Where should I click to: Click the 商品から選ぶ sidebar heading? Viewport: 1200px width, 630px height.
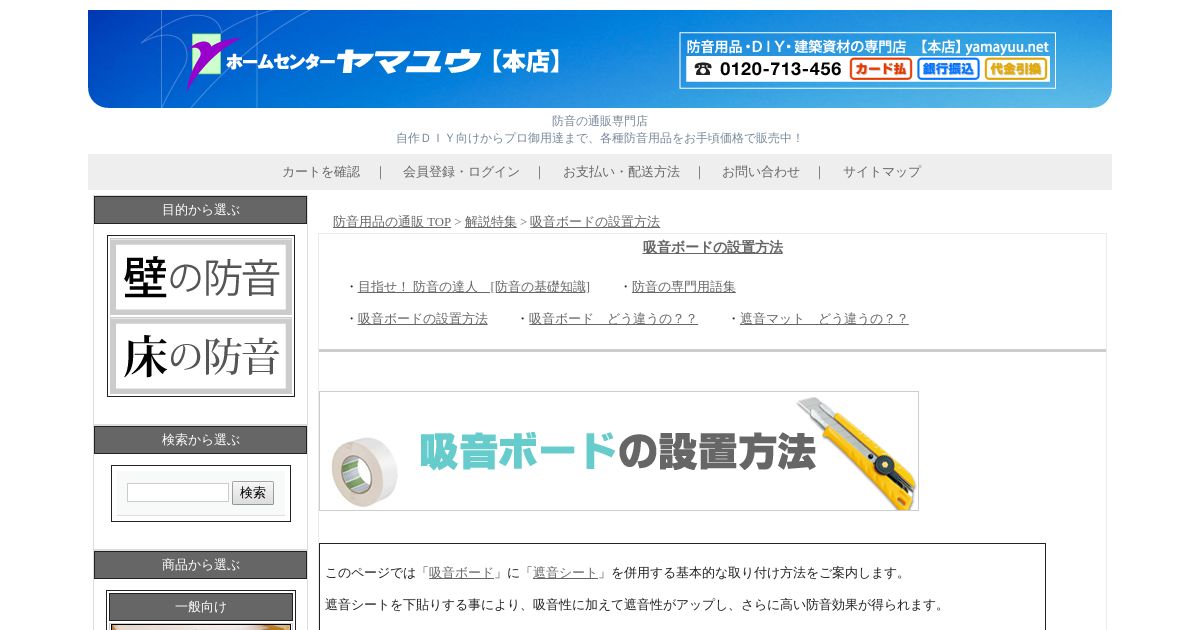pyautogui.click(x=201, y=565)
